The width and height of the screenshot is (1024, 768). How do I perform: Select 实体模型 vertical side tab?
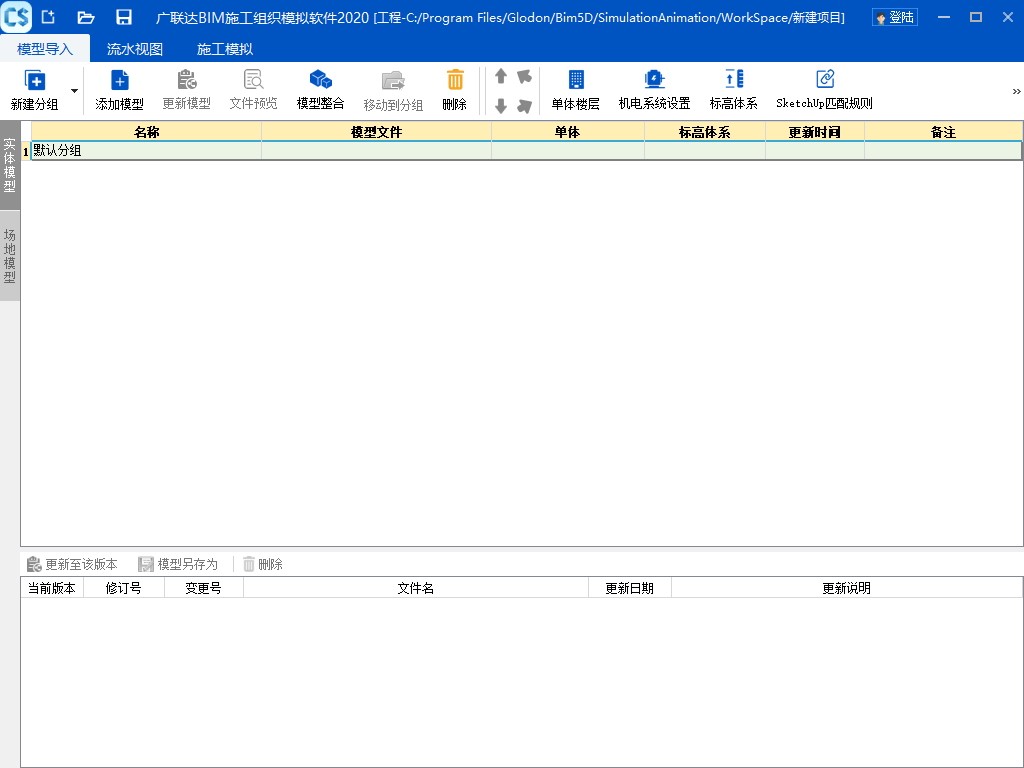tap(10, 165)
